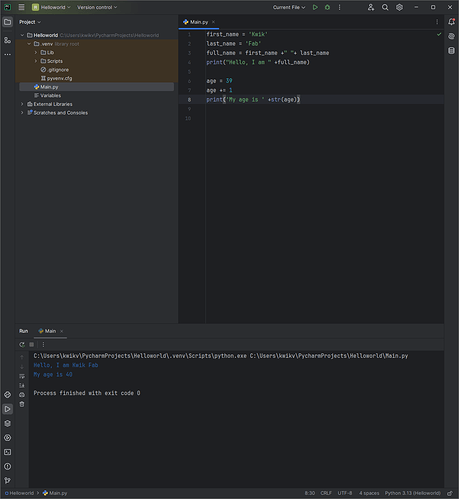This screenshot has width=459, height=499.
Task: Expand the Scripts folder
Action: [36, 61]
